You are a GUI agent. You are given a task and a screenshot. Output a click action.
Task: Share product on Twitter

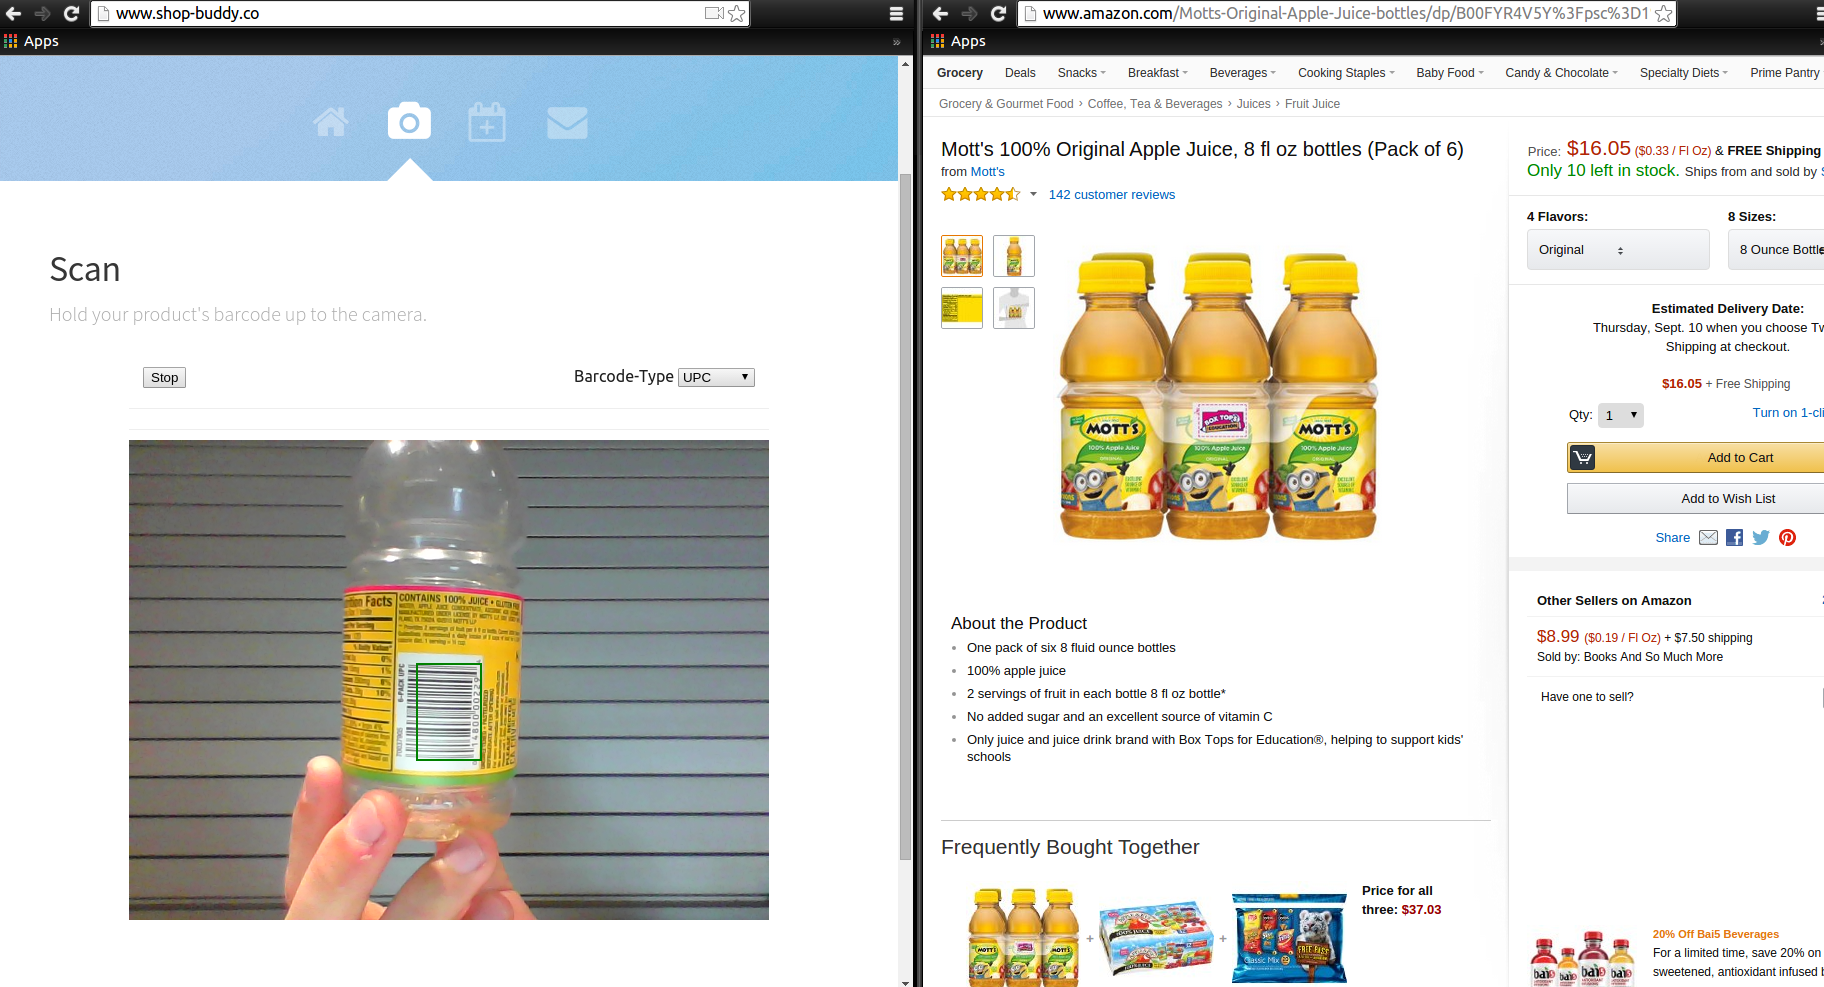tap(1761, 538)
